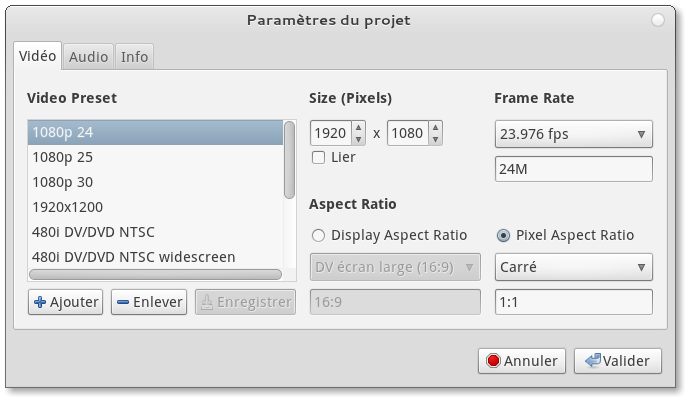Select Pixel Aspect Ratio radio button
Viewport: 685px width, 397px height.
[x=503, y=235]
